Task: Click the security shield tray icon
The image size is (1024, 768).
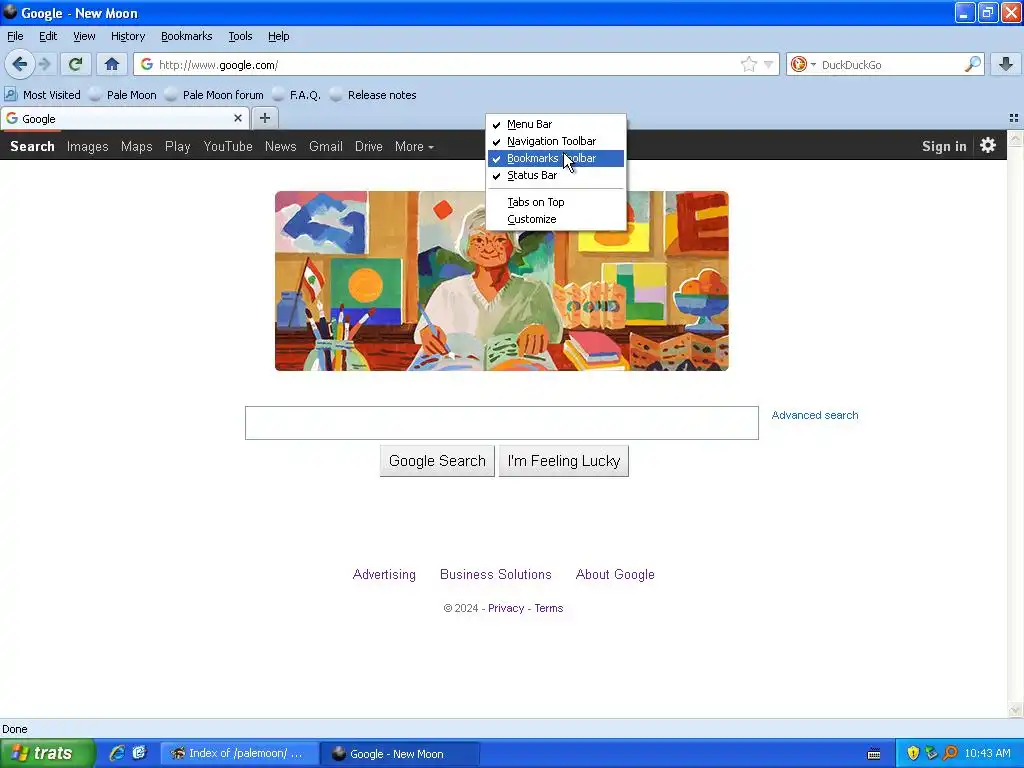Action: [x=913, y=754]
